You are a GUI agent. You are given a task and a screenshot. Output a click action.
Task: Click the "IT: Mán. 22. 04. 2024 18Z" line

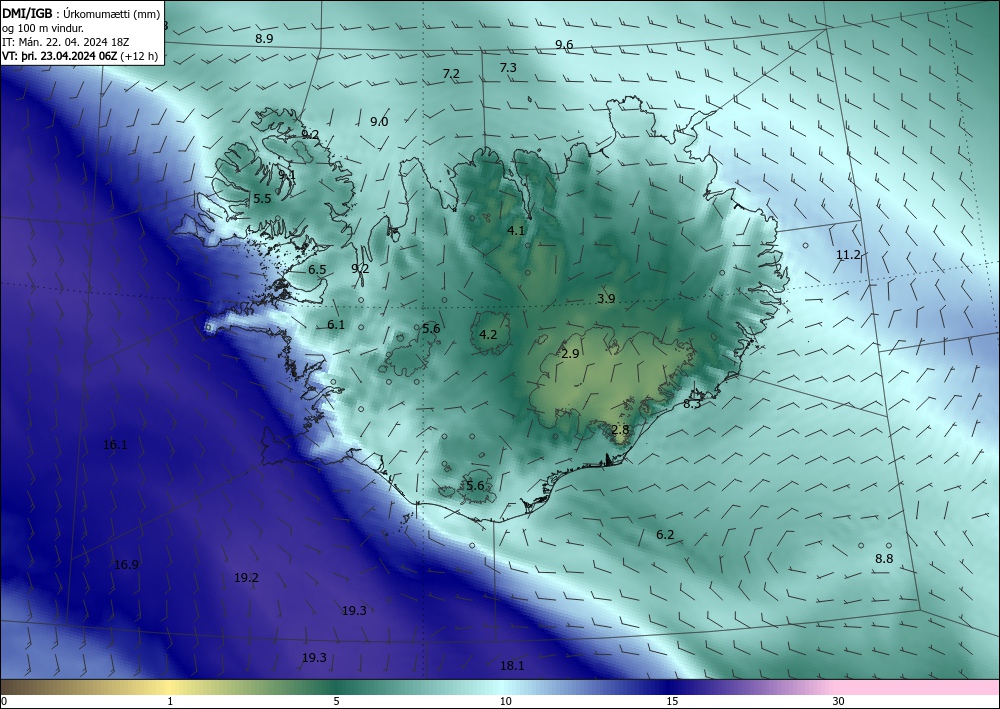[x=66, y=42]
